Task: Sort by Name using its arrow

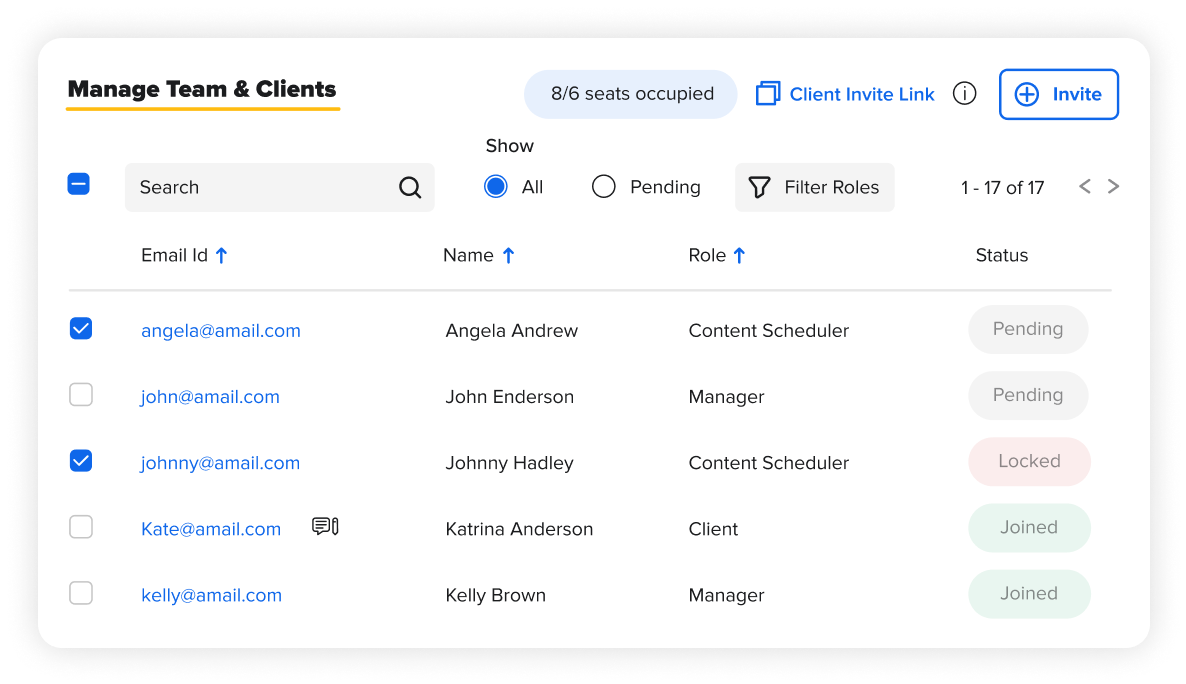Action: (x=508, y=256)
